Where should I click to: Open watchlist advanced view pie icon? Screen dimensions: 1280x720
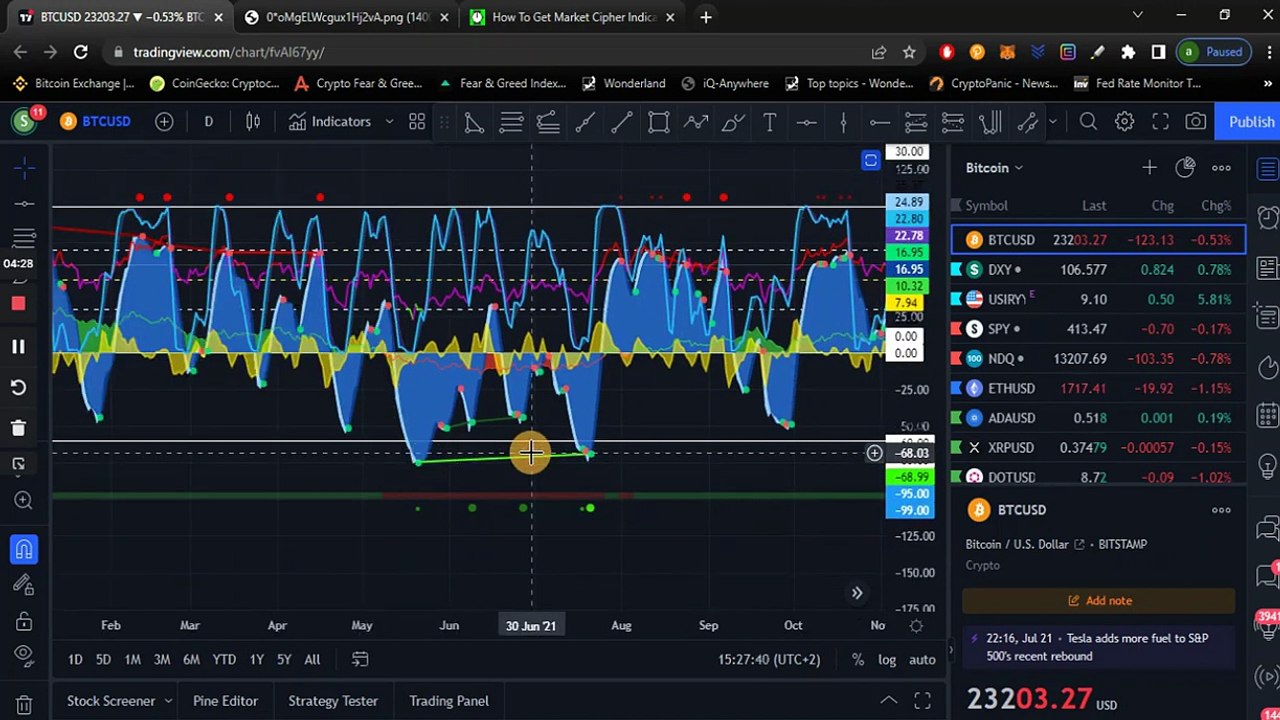(x=1185, y=168)
